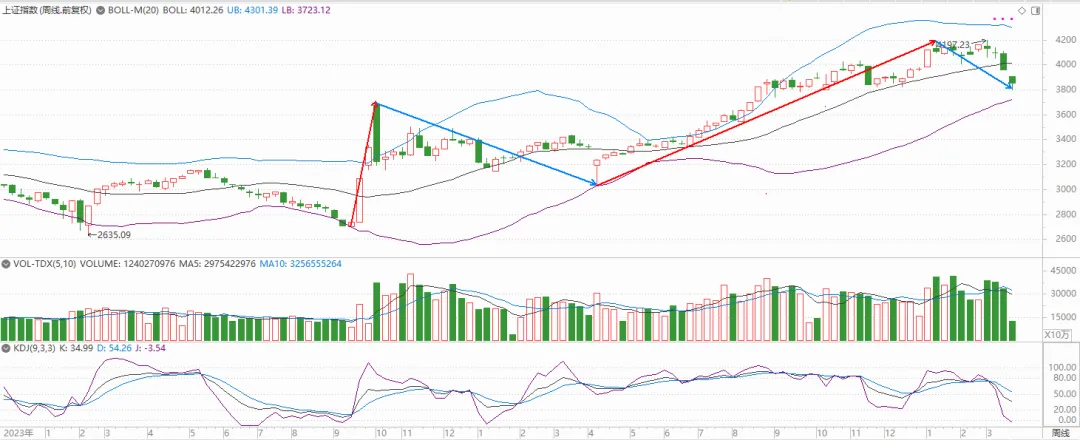Click the 2635.09 low price annotation
The height and width of the screenshot is (440, 1080).
(112, 235)
